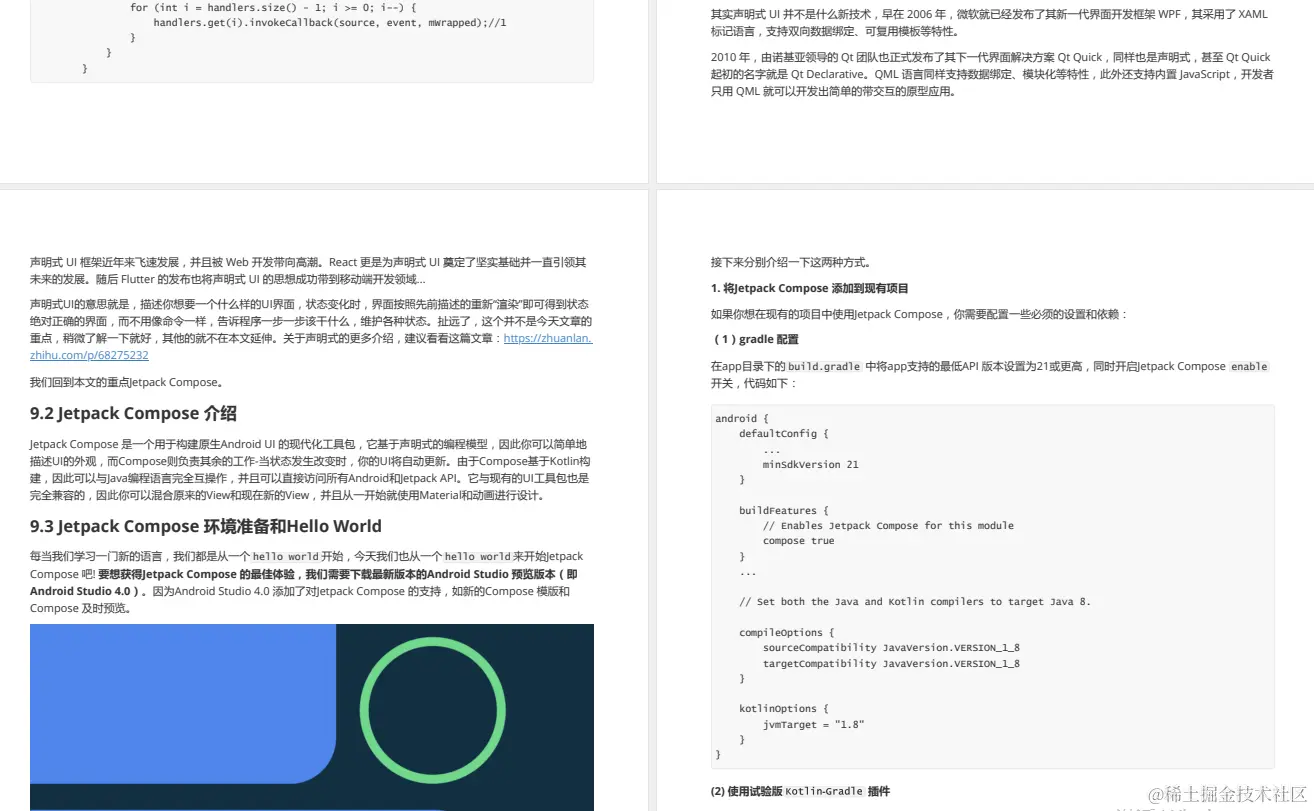The height and width of the screenshot is (811, 1314).
Task: Select the inline code enable
Action: click(x=1248, y=366)
